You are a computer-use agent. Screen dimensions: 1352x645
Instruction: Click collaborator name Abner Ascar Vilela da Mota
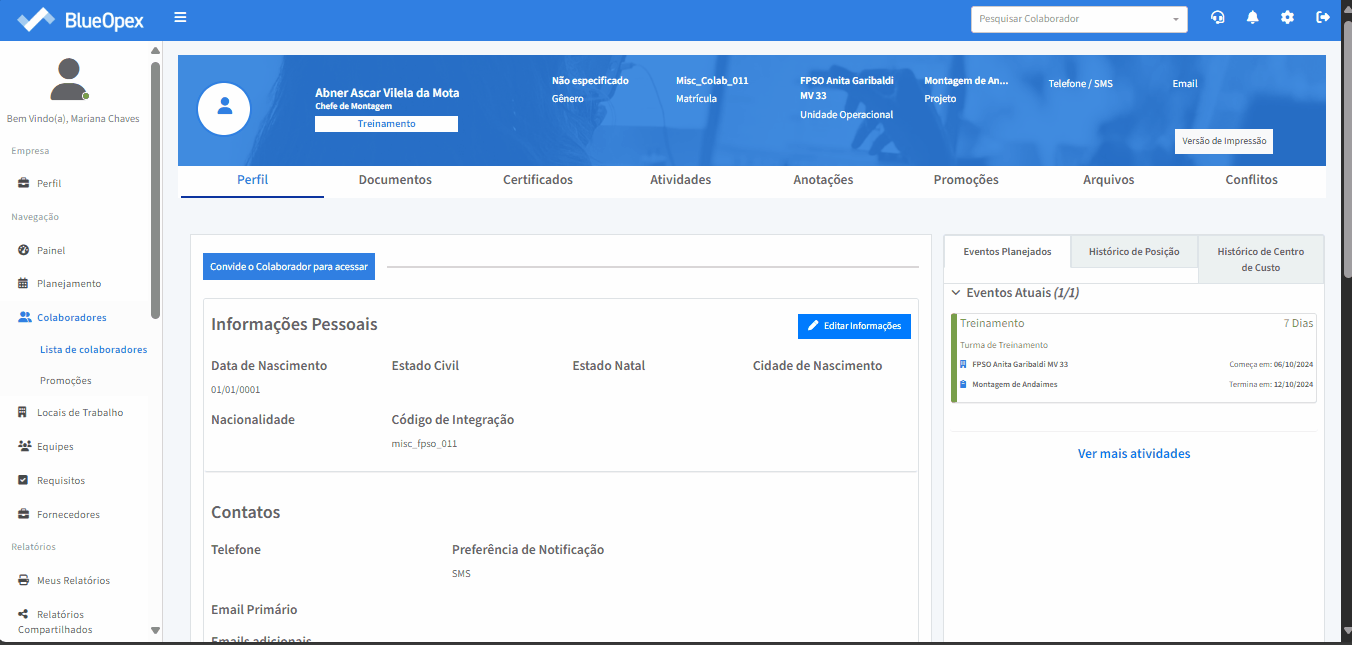tap(387, 93)
